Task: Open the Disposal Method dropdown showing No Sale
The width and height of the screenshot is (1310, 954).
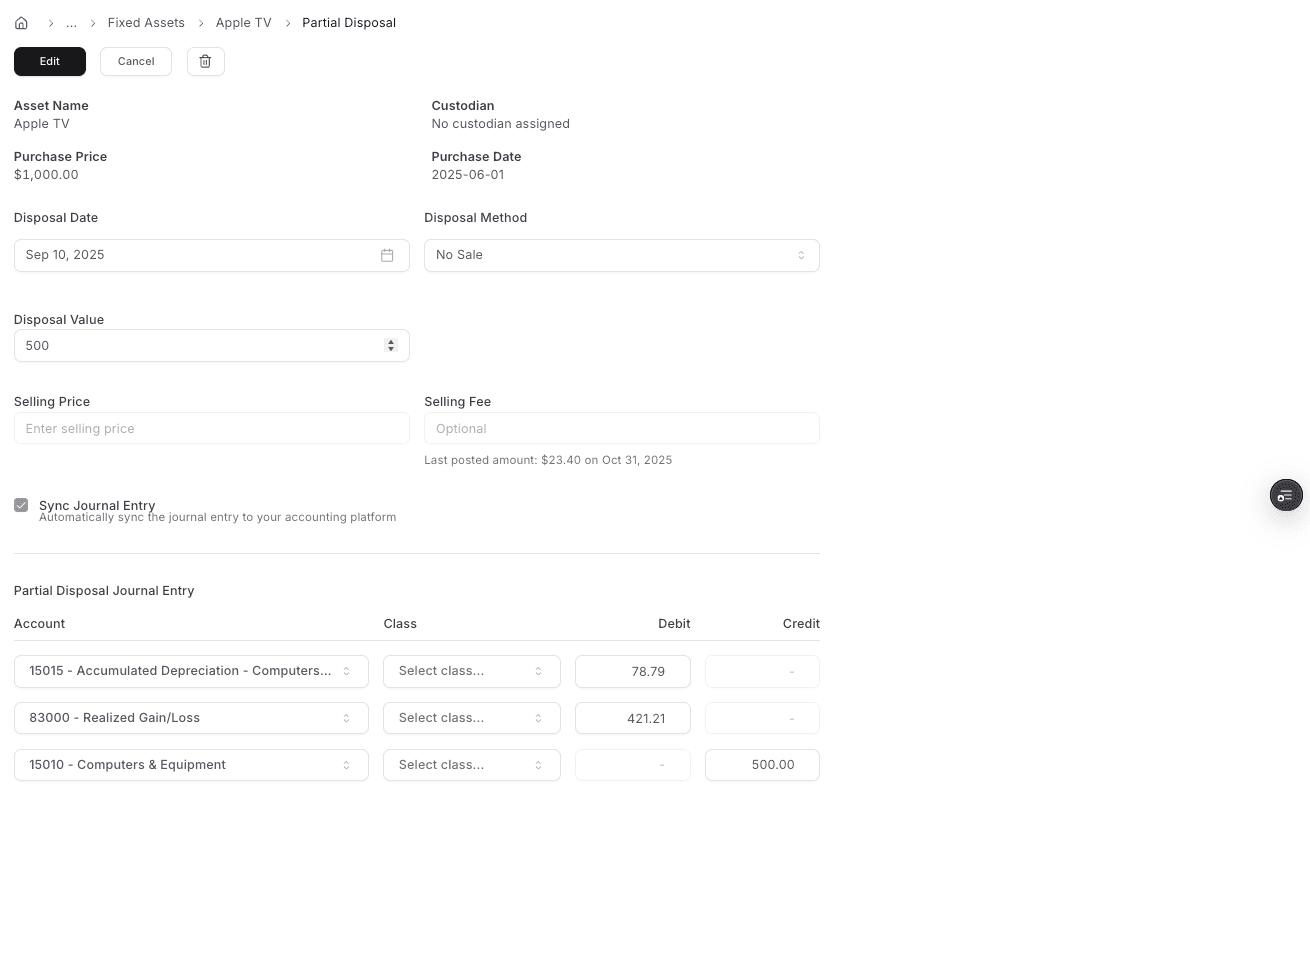Action: 622,255
